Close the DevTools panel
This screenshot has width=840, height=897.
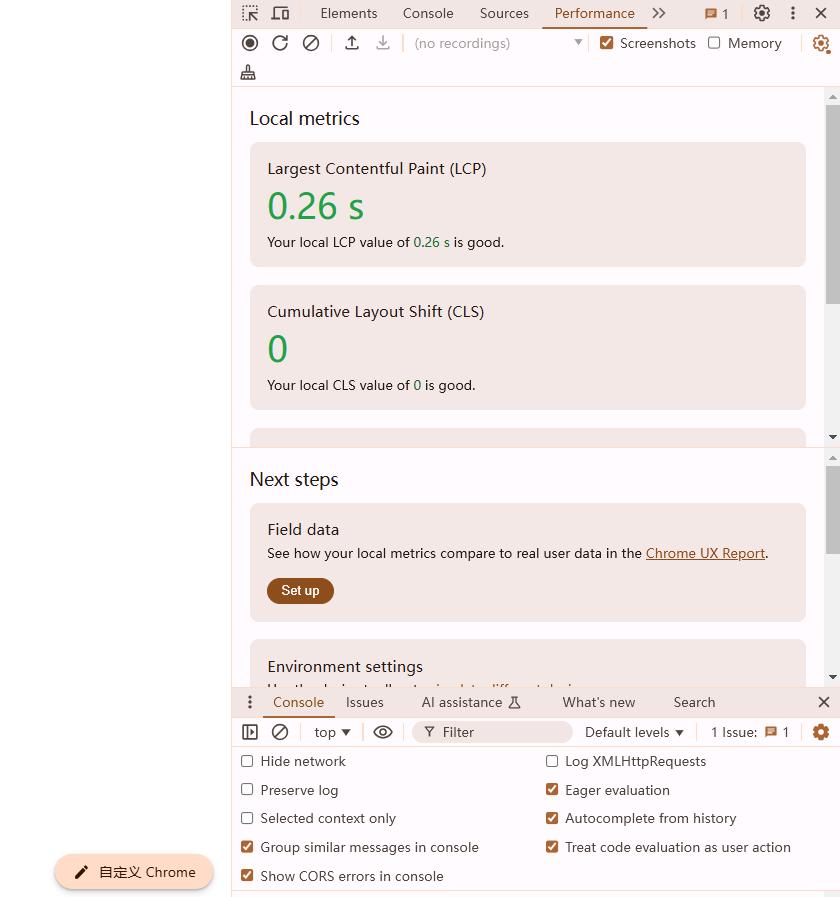tap(821, 13)
